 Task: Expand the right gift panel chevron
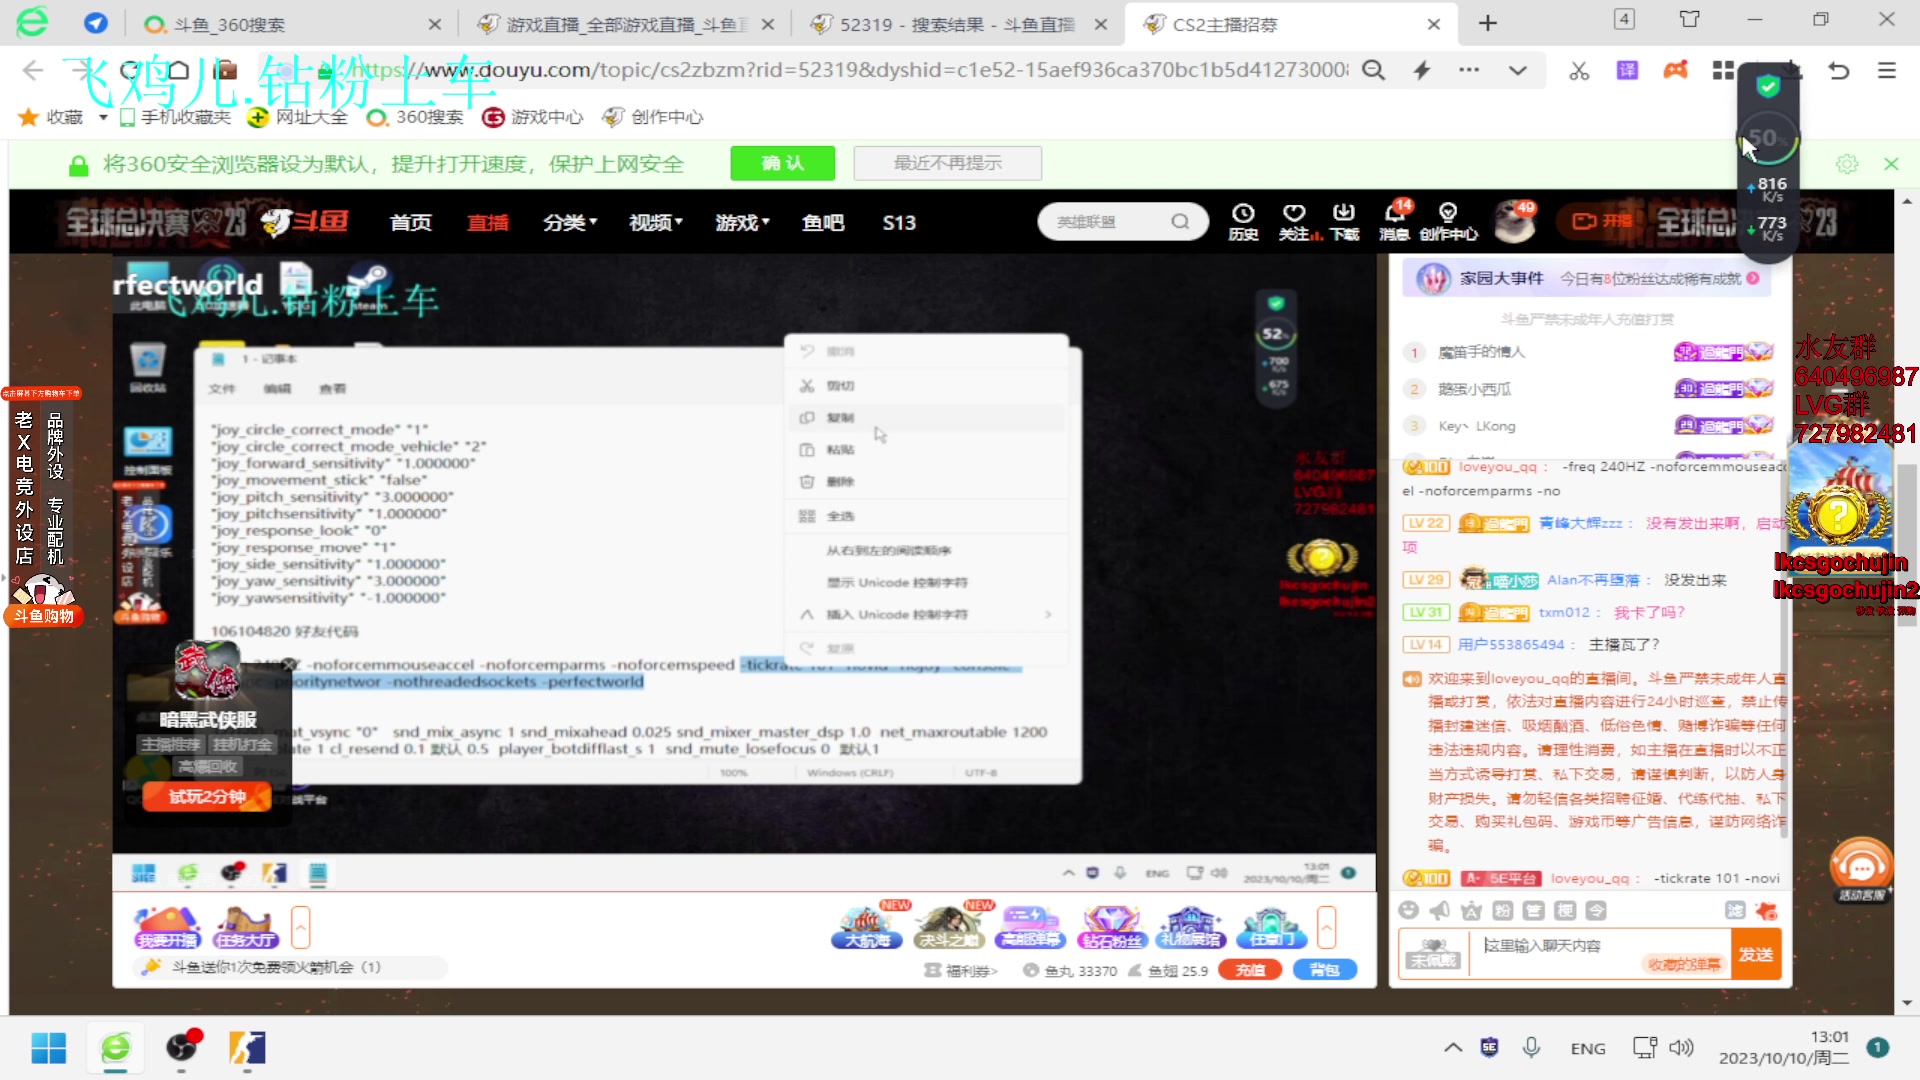pos(1327,927)
